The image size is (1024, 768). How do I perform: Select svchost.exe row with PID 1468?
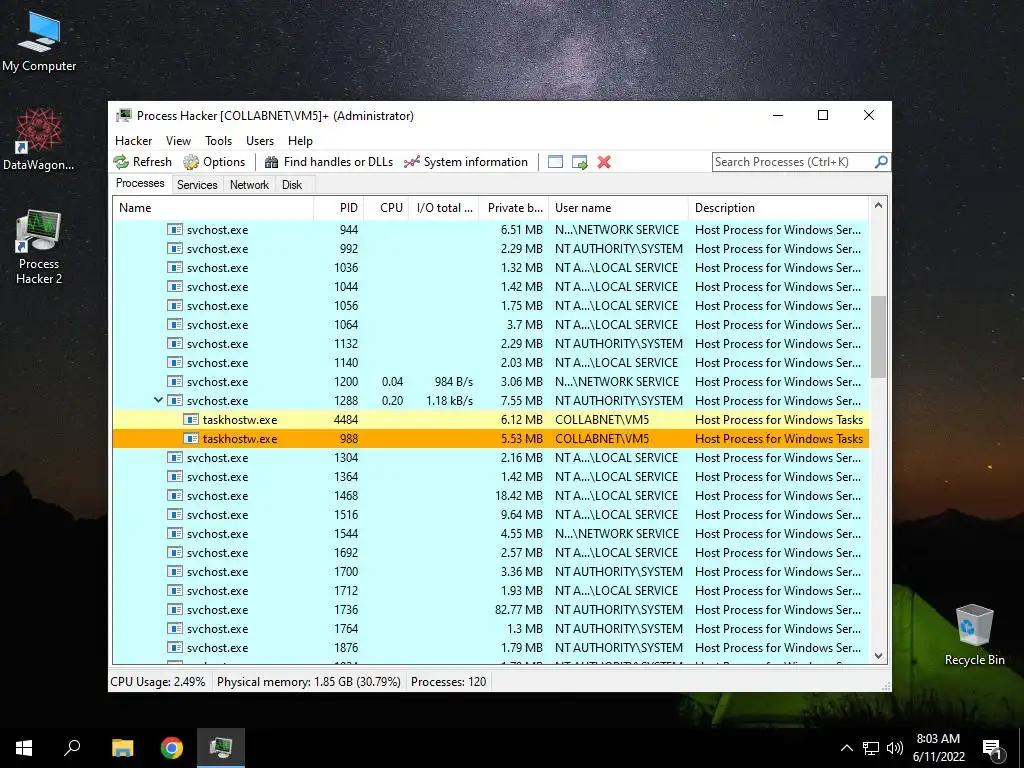pos(490,495)
